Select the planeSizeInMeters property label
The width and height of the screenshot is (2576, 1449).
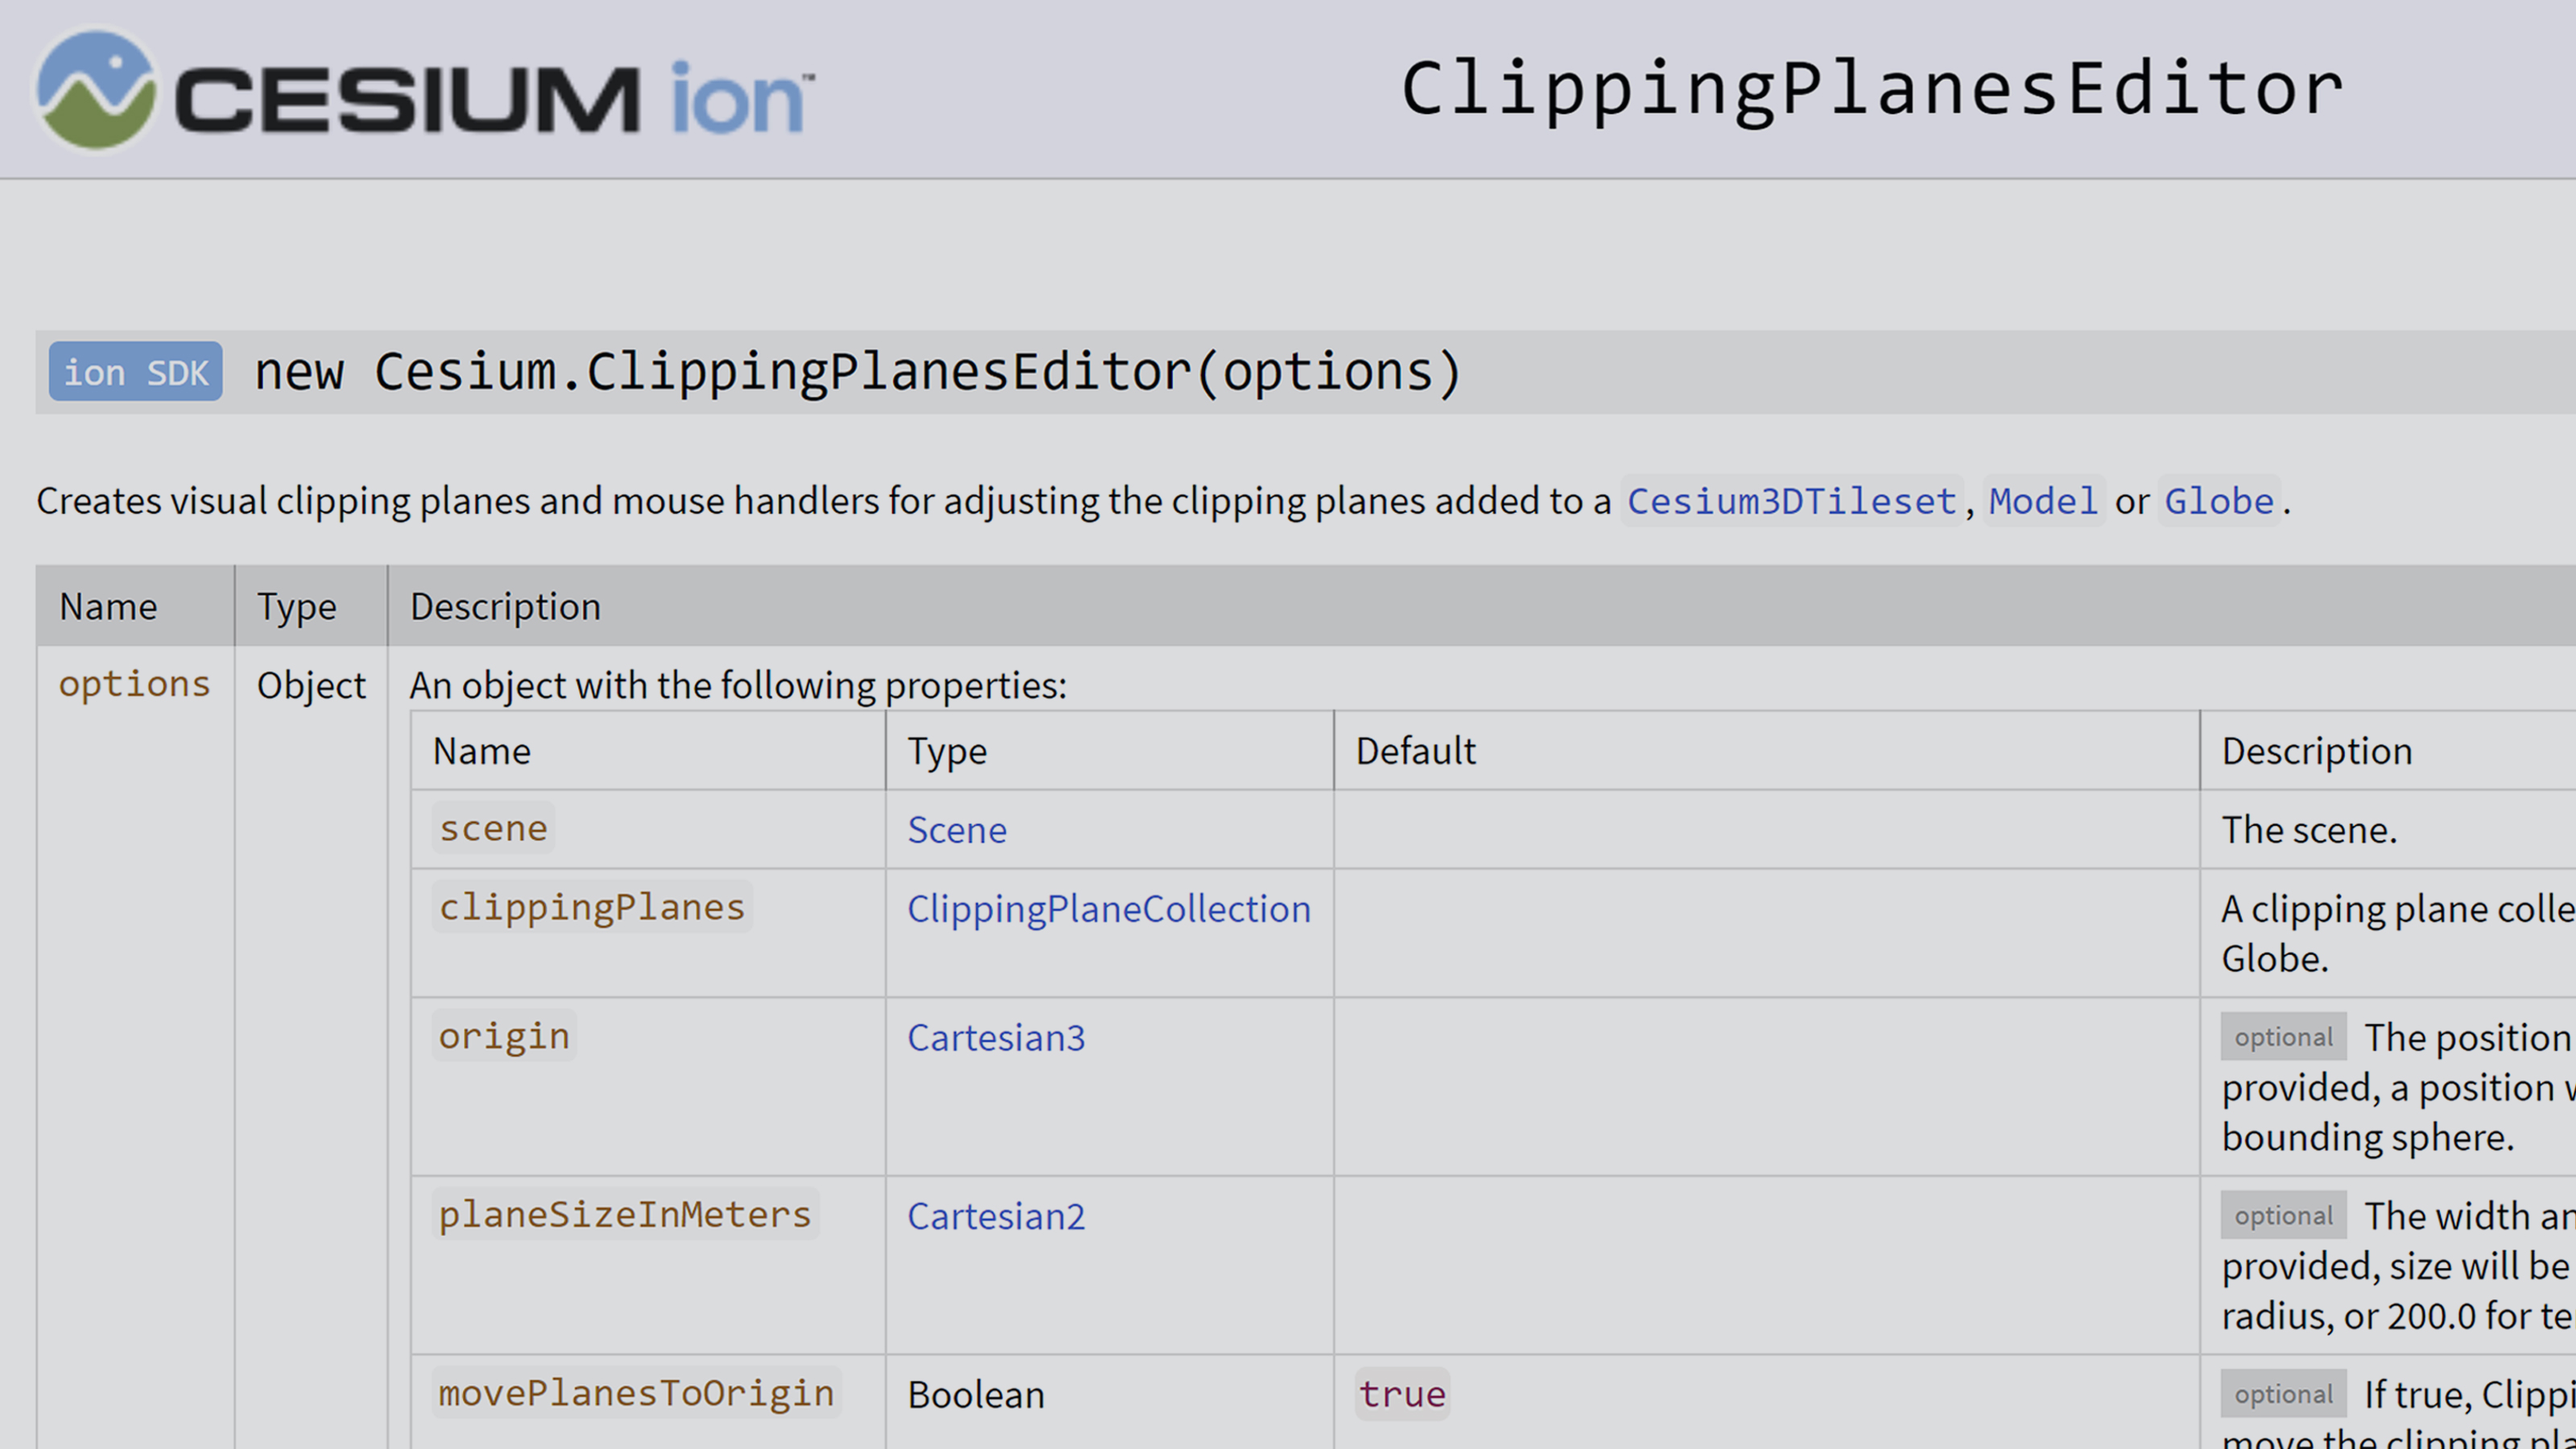point(623,1213)
